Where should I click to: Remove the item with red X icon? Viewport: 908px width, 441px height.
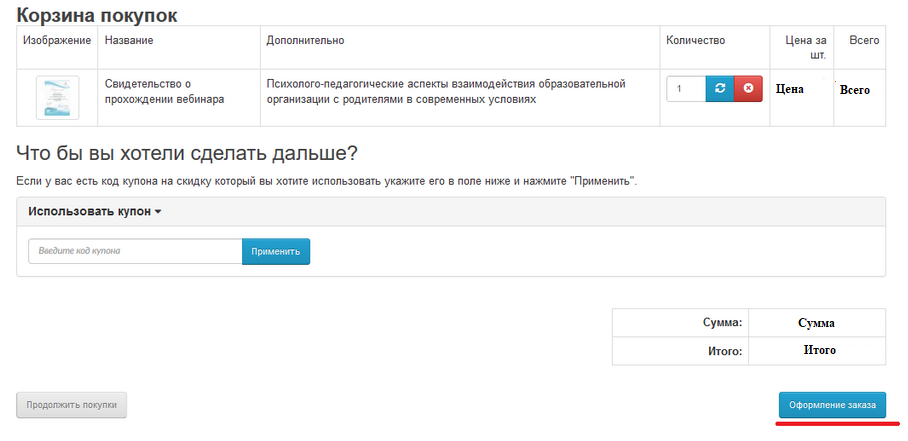click(747, 89)
